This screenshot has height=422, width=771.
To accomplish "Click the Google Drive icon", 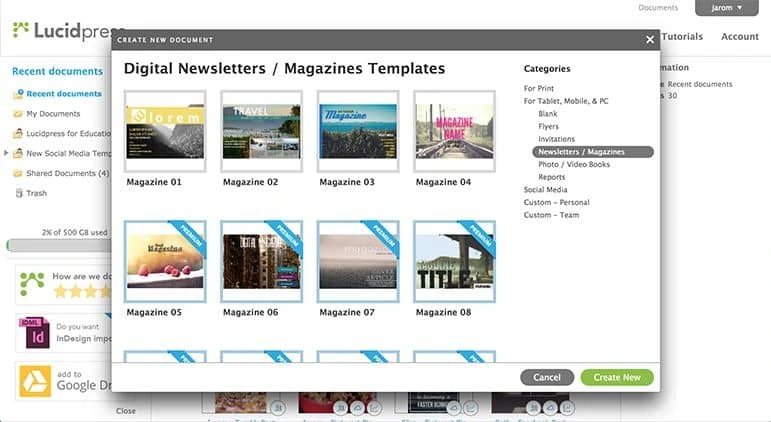I will pos(34,381).
